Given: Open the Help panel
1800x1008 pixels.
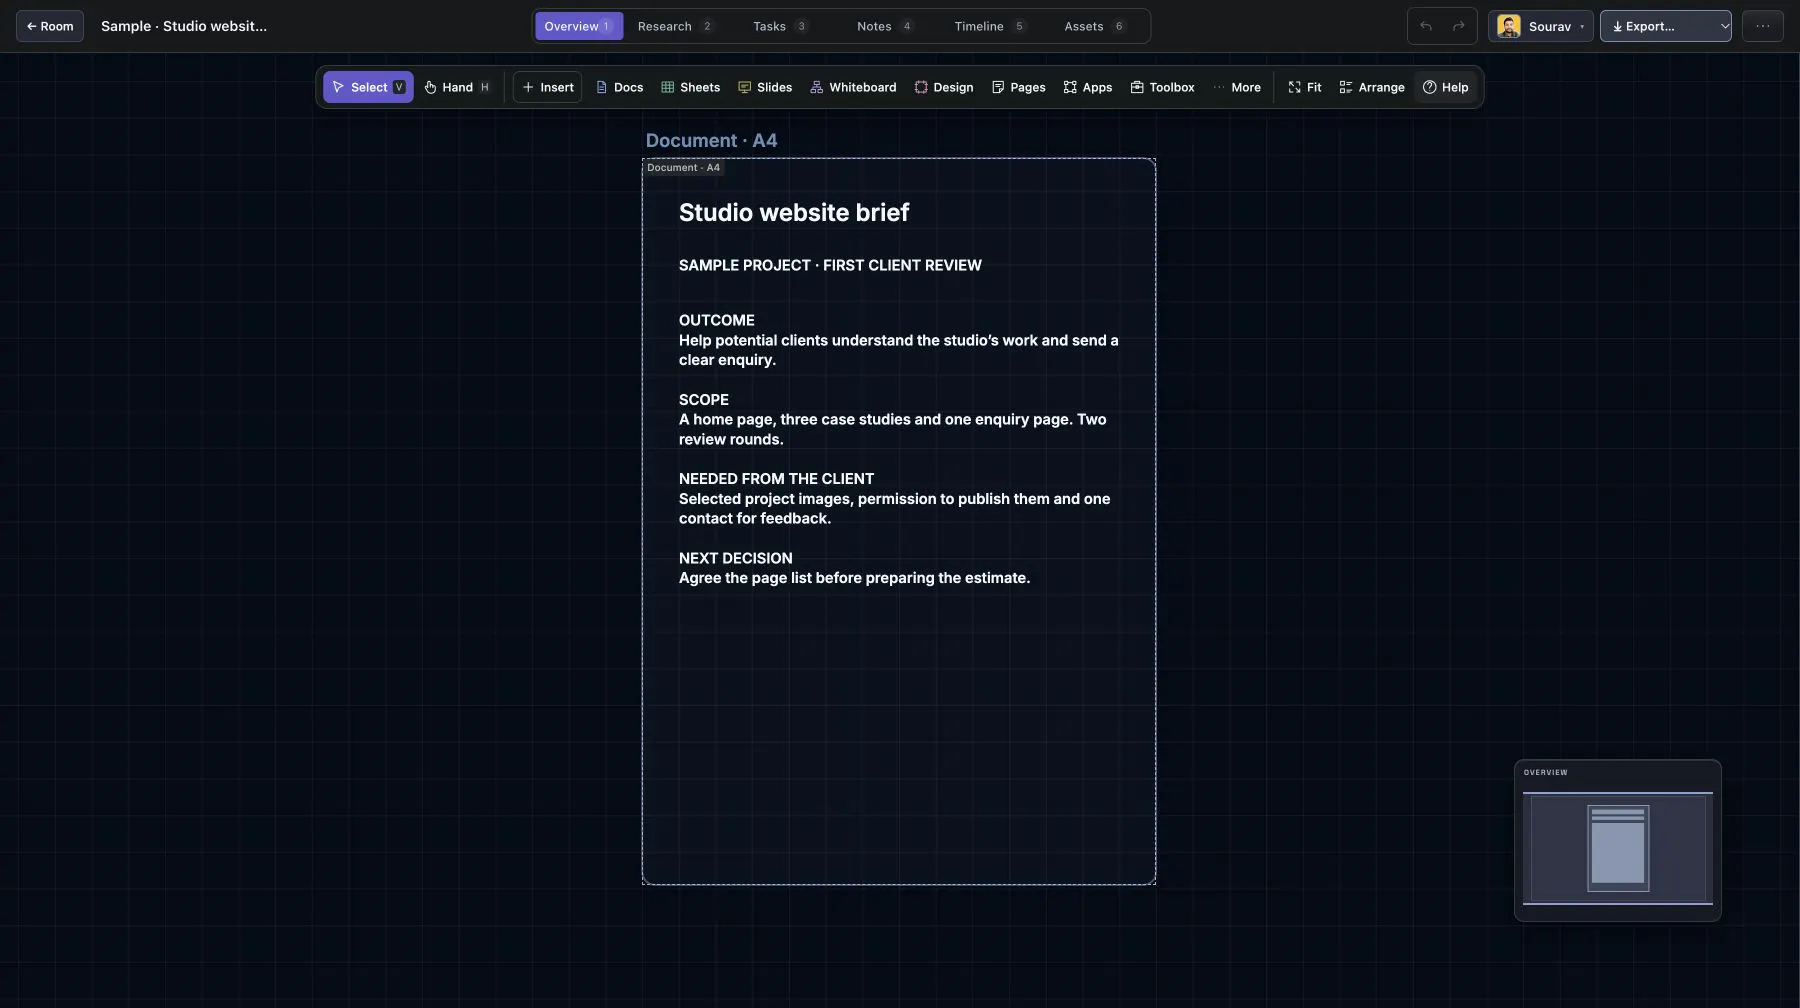Looking at the screenshot, I should tap(1445, 87).
